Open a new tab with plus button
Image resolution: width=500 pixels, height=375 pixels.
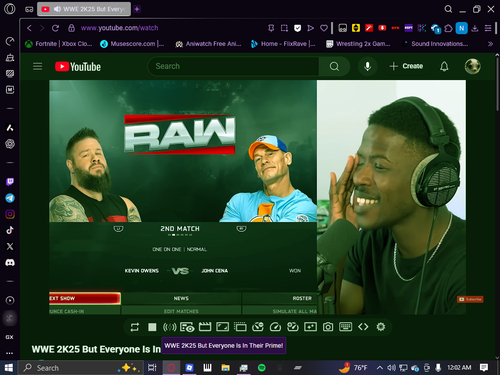tap(137, 9)
